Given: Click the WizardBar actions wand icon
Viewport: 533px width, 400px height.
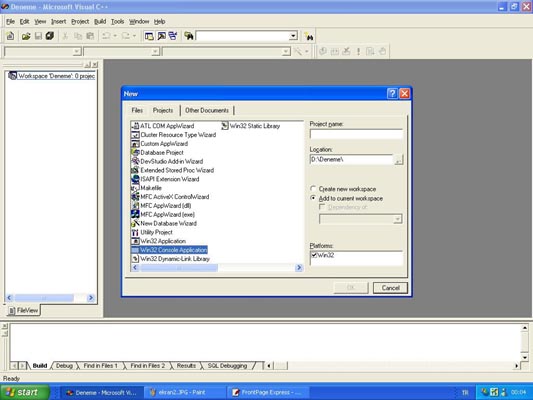Looking at the screenshot, I should click(x=298, y=51).
